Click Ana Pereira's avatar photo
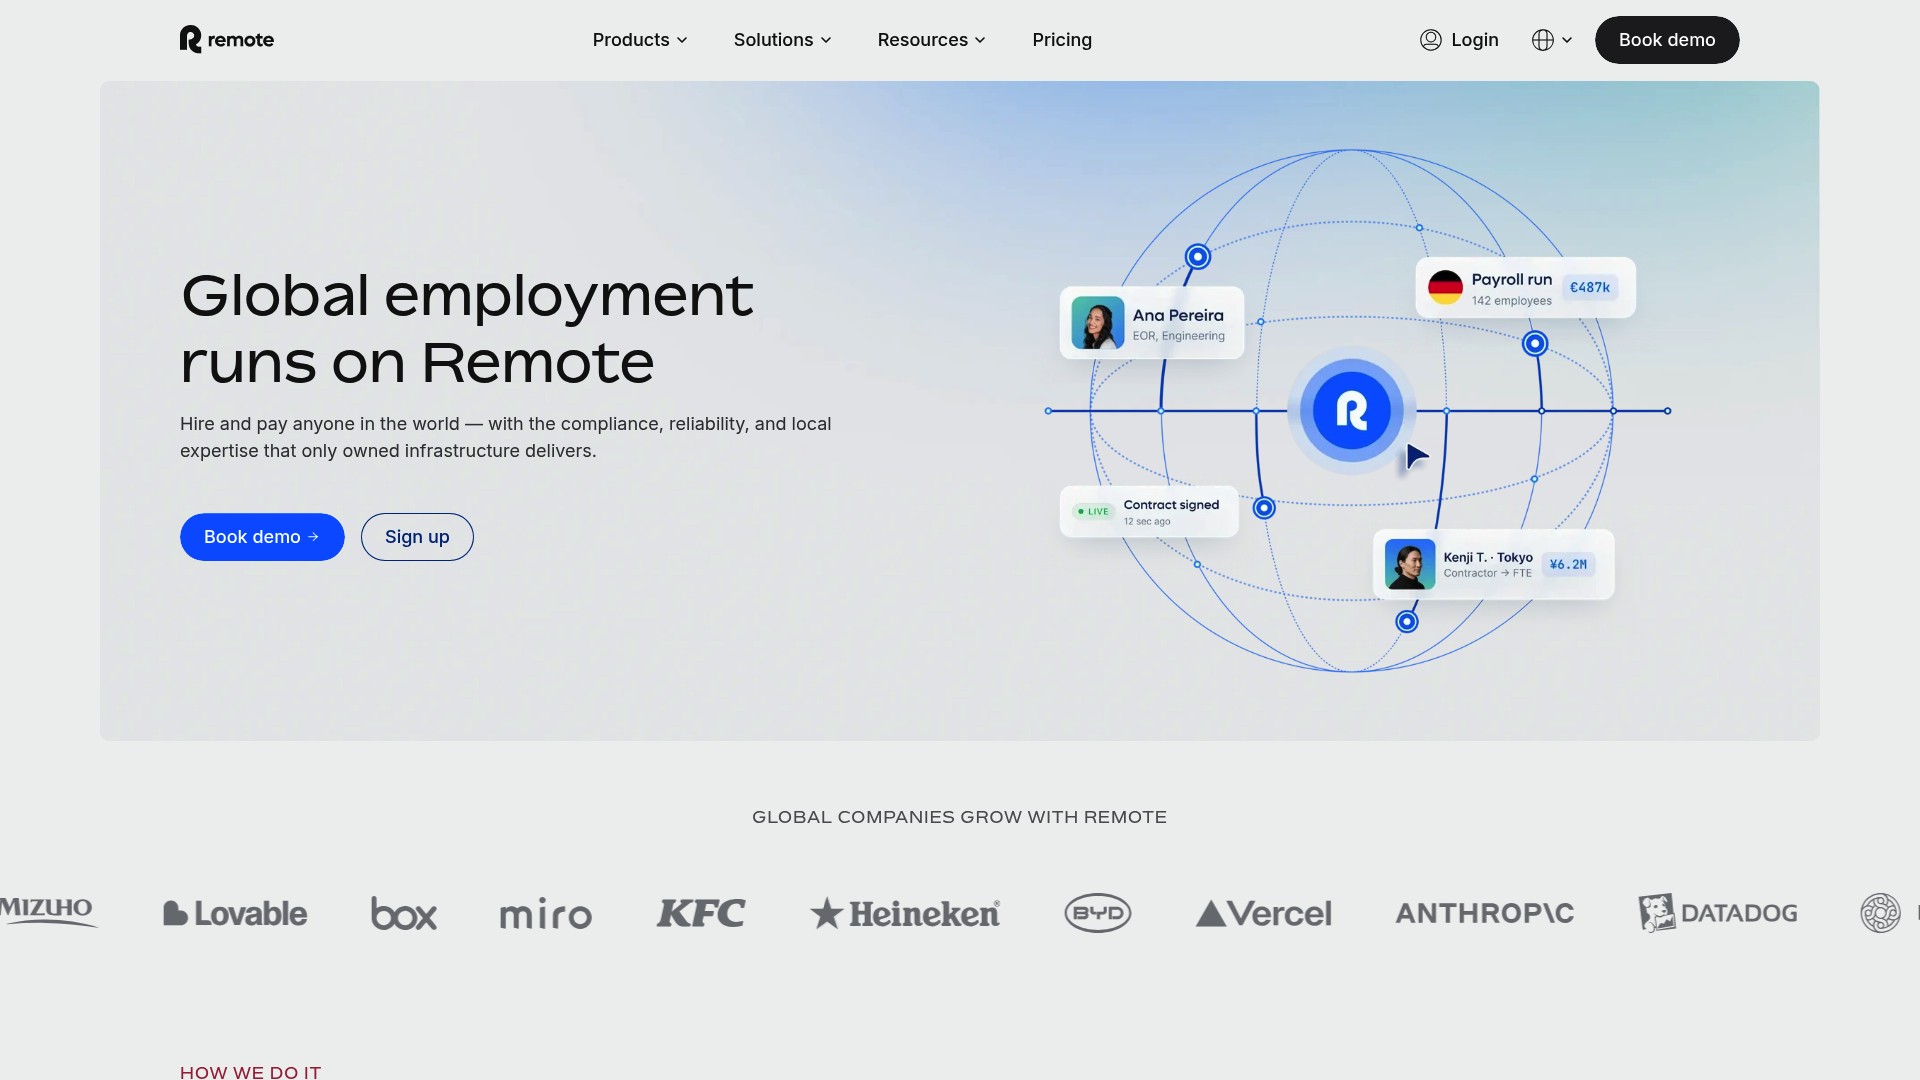This screenshot has width=1920, height=1080. point(1098,323)
